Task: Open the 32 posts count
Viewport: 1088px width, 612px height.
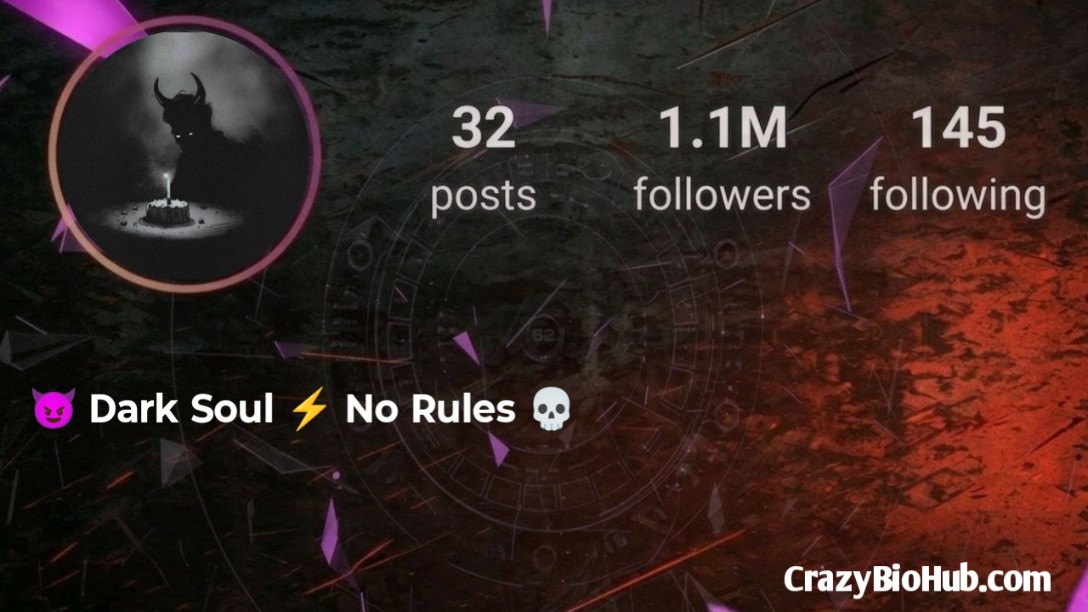Action: 483,128
